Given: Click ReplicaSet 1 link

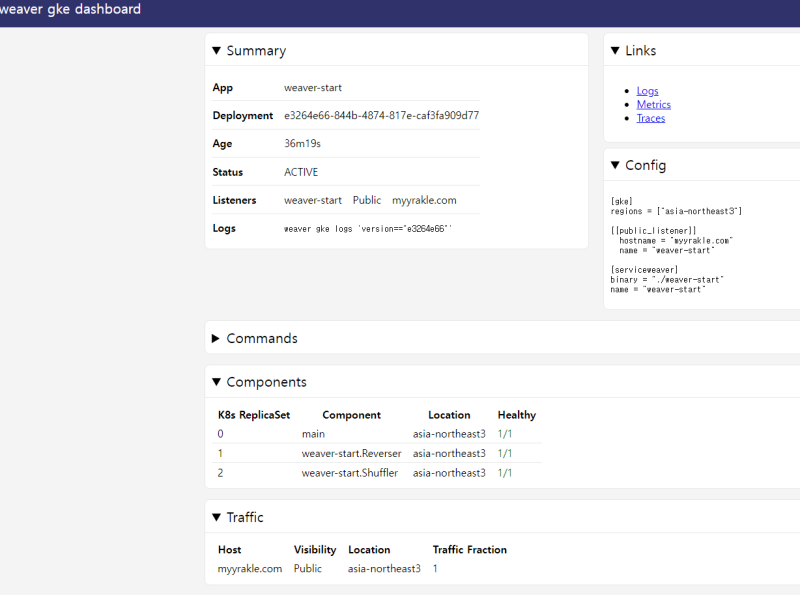Looking at the screenshot, I should coord(221,454).
